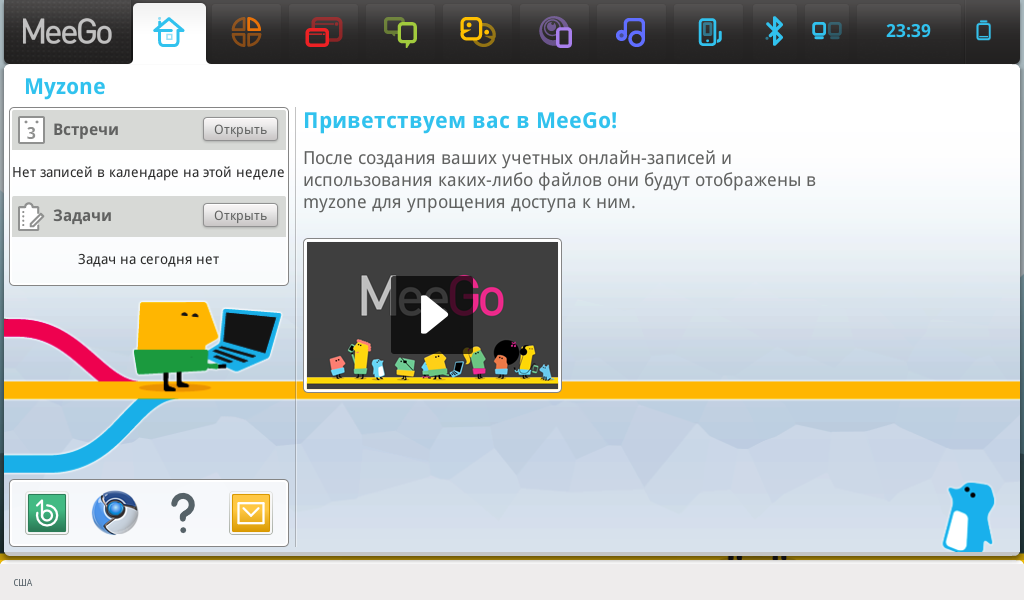Click Открыть button next to Задачи
Screen dimensions: 1024x600
[240, 215]
